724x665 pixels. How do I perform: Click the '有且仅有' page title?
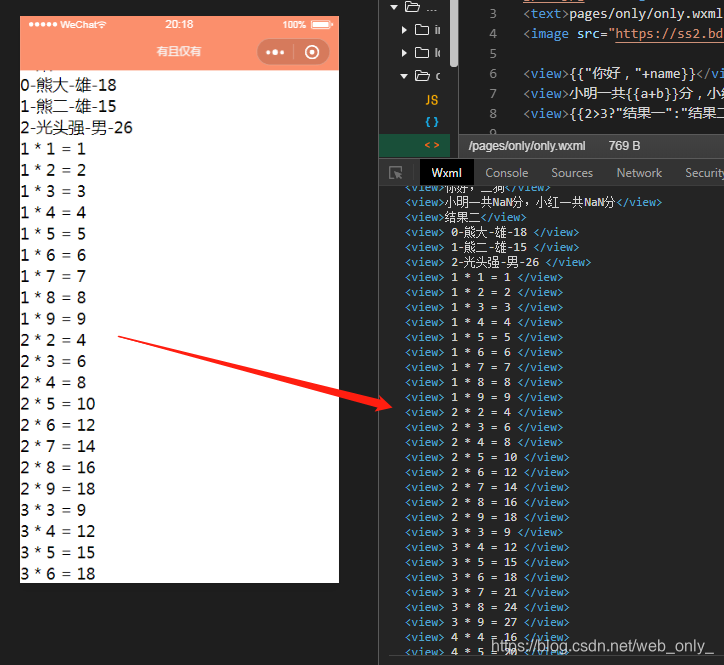[179, 51]
